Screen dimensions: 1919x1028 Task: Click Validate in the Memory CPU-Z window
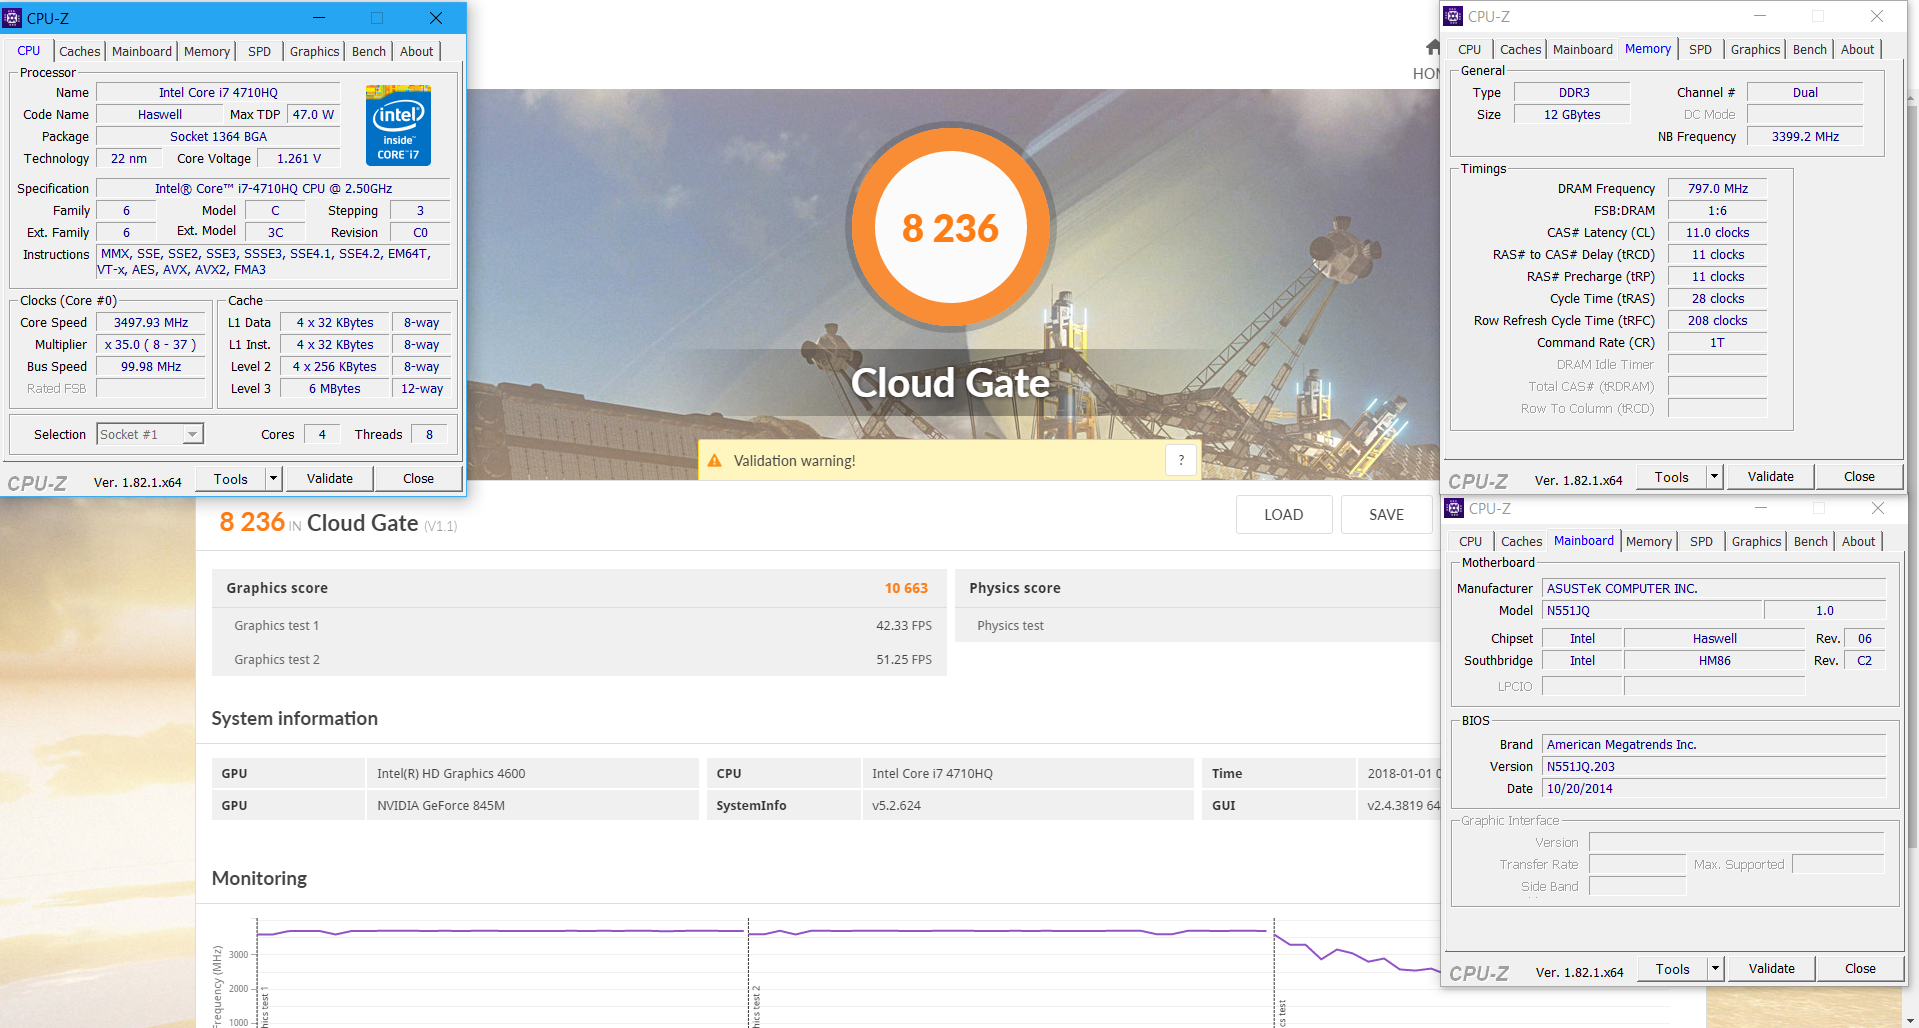pyautogui.click(x=1770, y=477)
